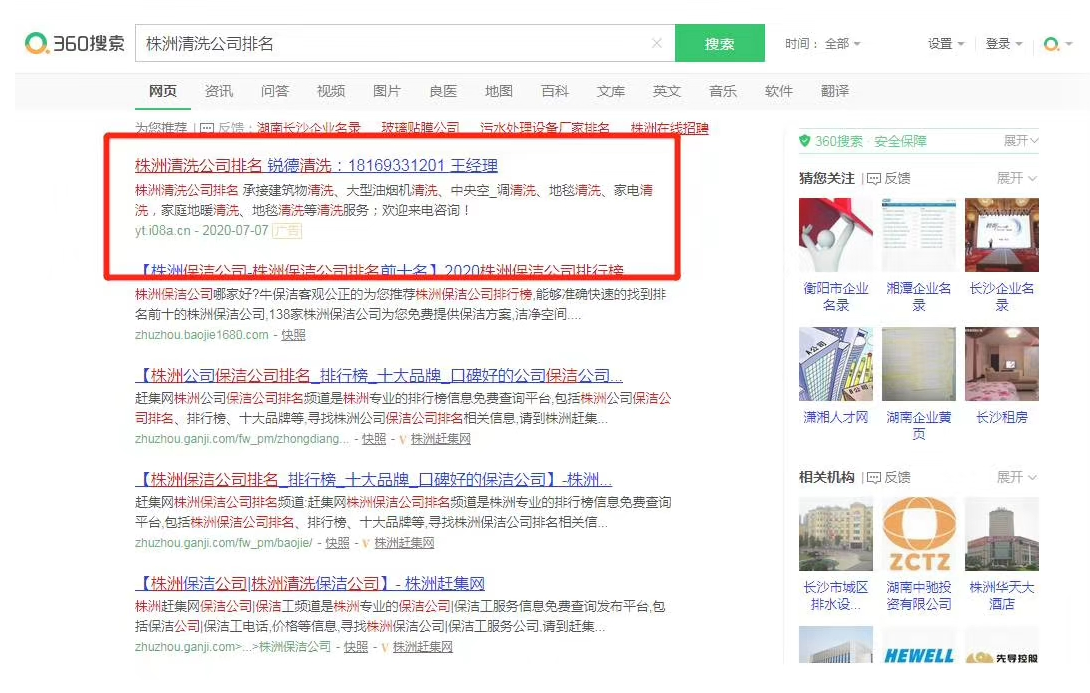This screenshot has width=1090, height=693.
Task: Click the 长沙租房 caption link
Action: 1002,417
